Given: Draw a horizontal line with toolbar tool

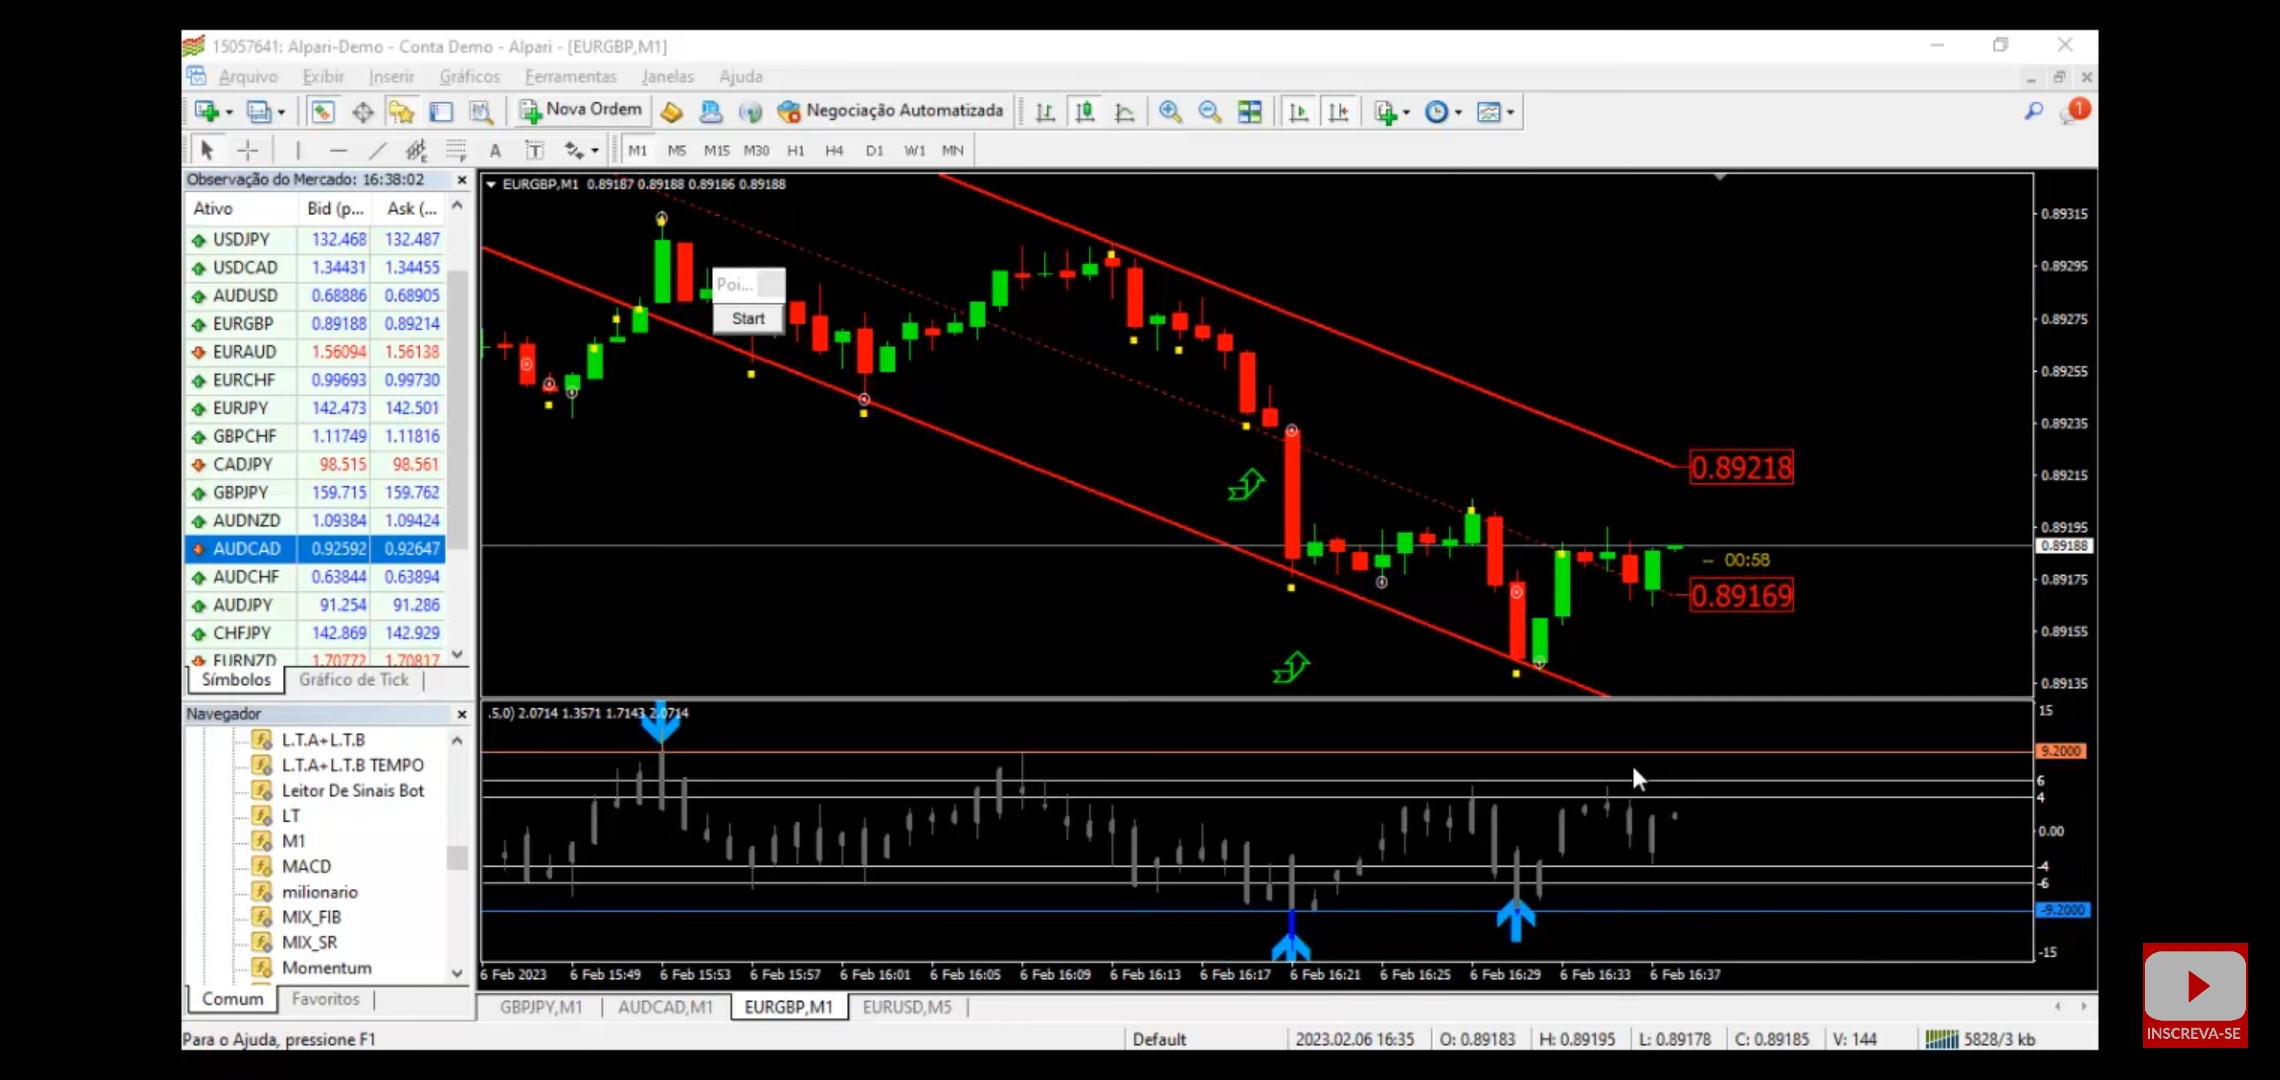Looking at the screenshot, I should (338, 150).
